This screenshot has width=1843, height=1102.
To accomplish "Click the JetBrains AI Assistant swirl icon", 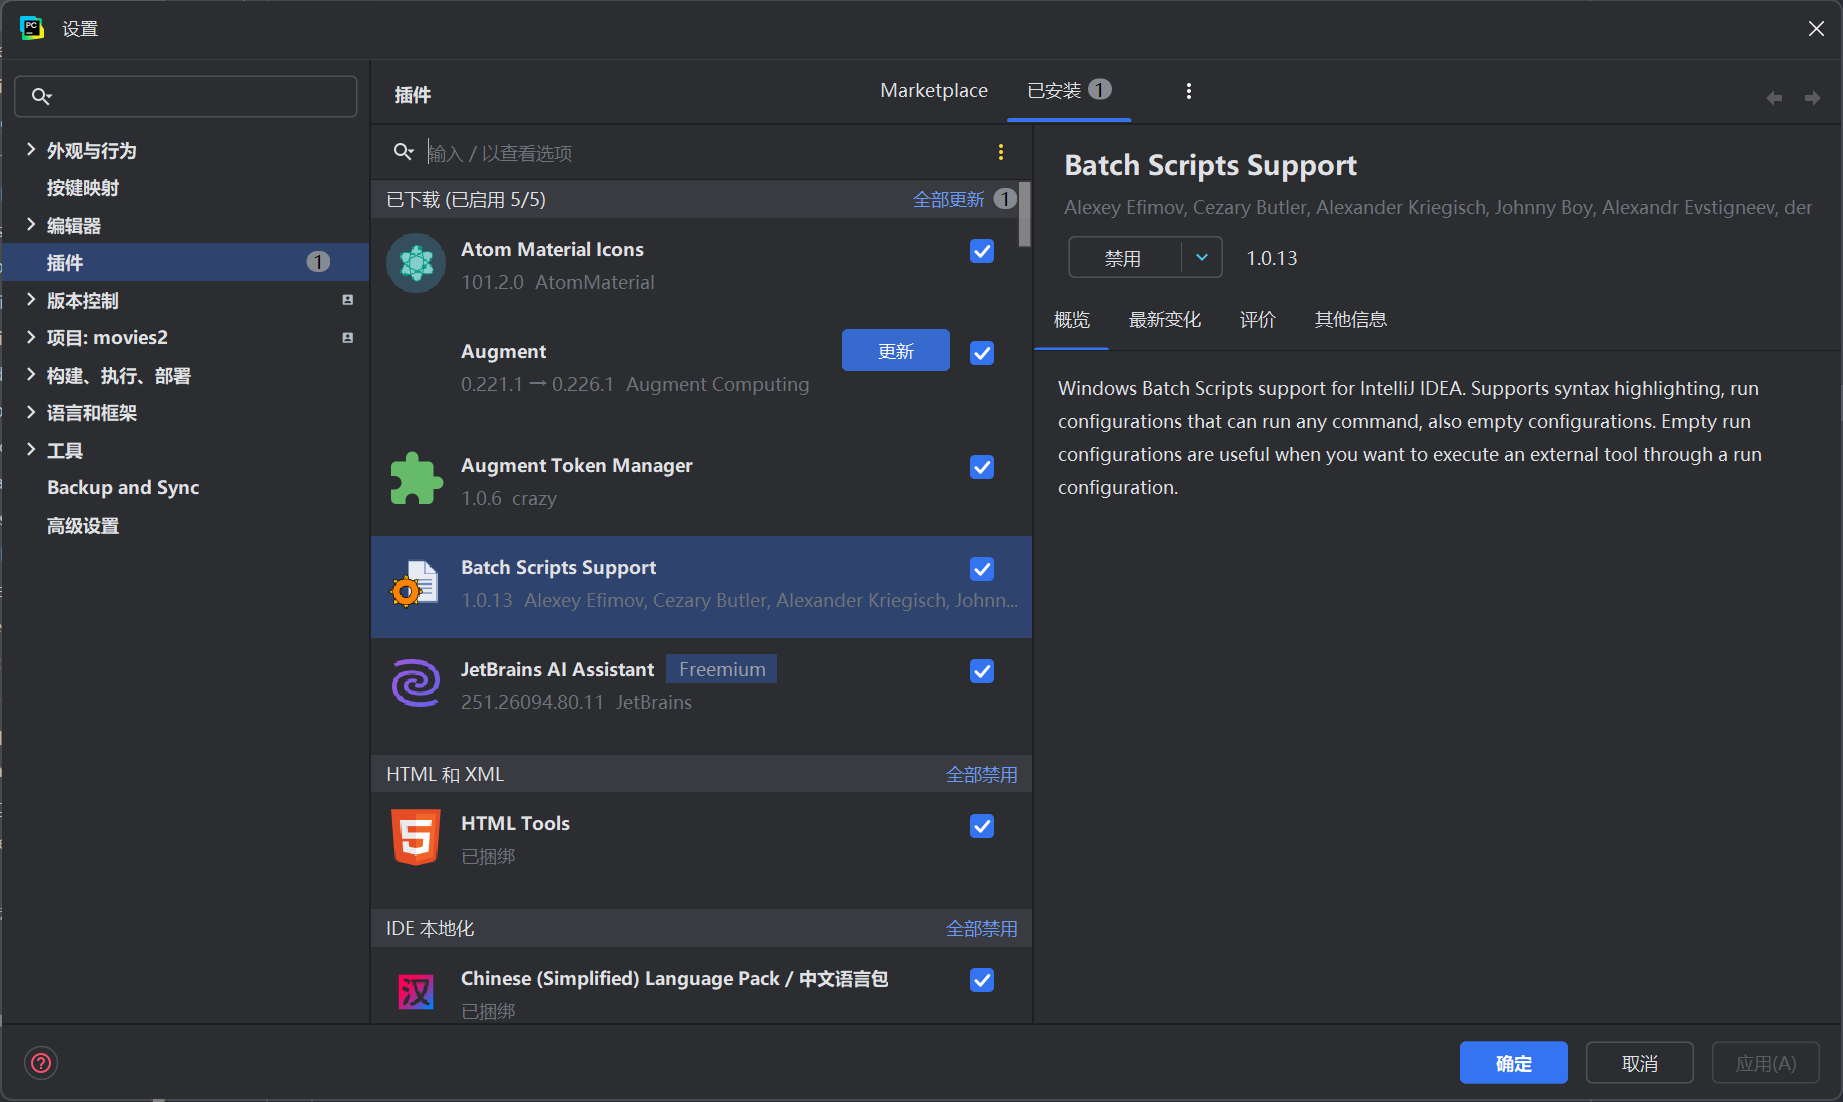I will (x=416, y=684).
